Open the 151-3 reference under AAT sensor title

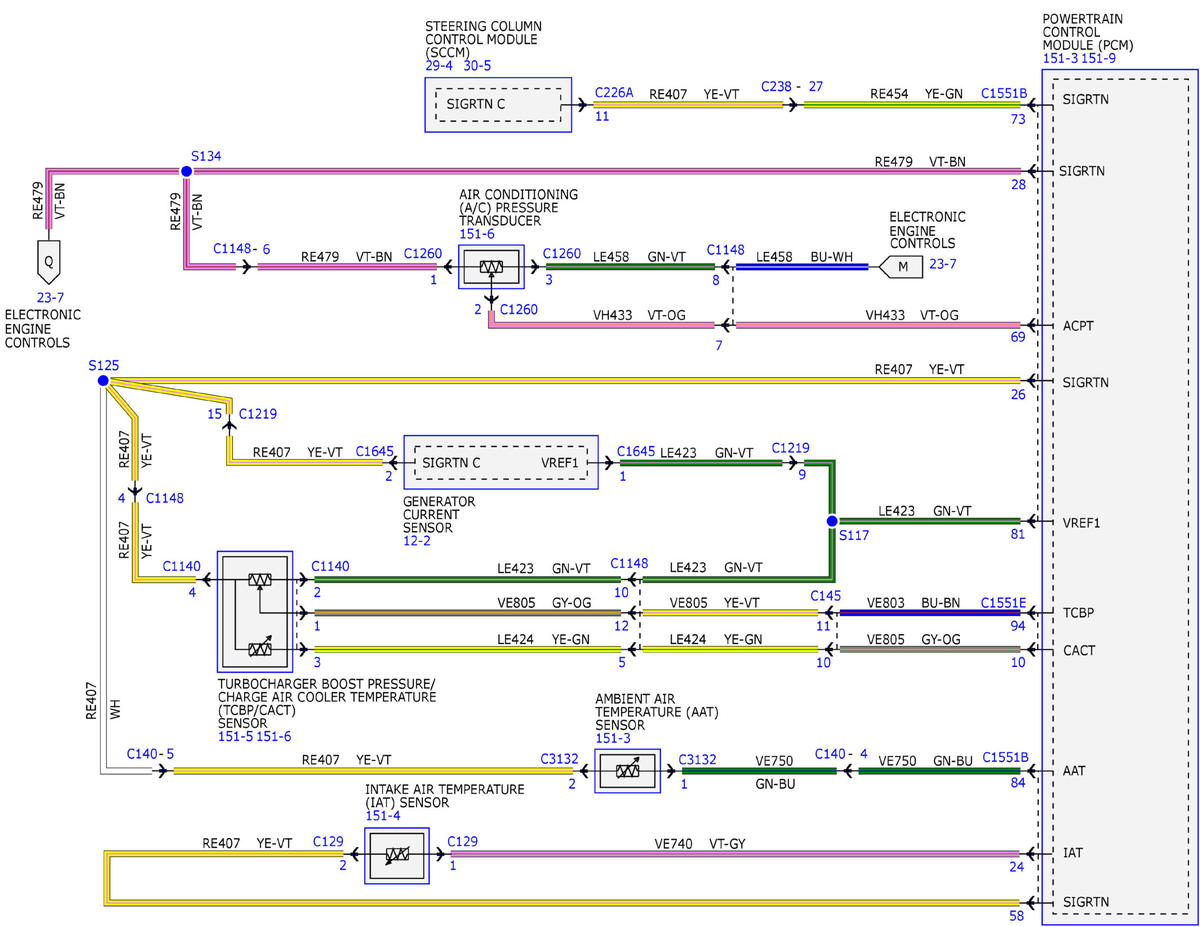tap(614, 738)
